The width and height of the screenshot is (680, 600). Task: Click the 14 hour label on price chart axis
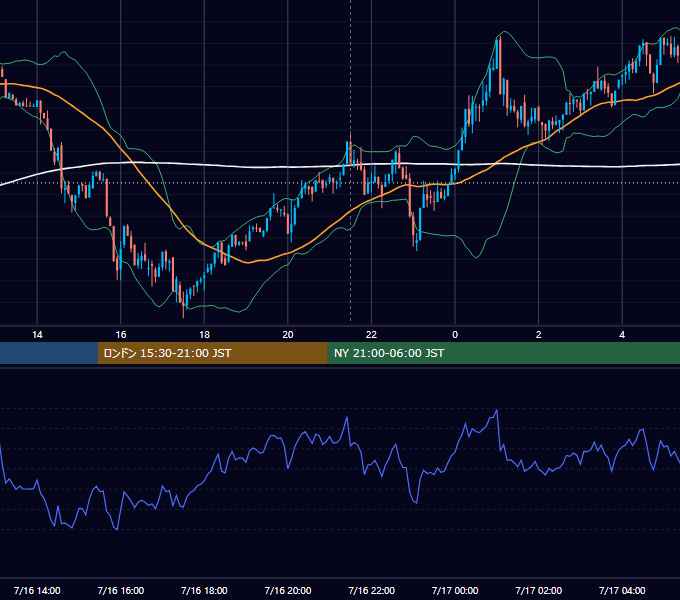37,334
